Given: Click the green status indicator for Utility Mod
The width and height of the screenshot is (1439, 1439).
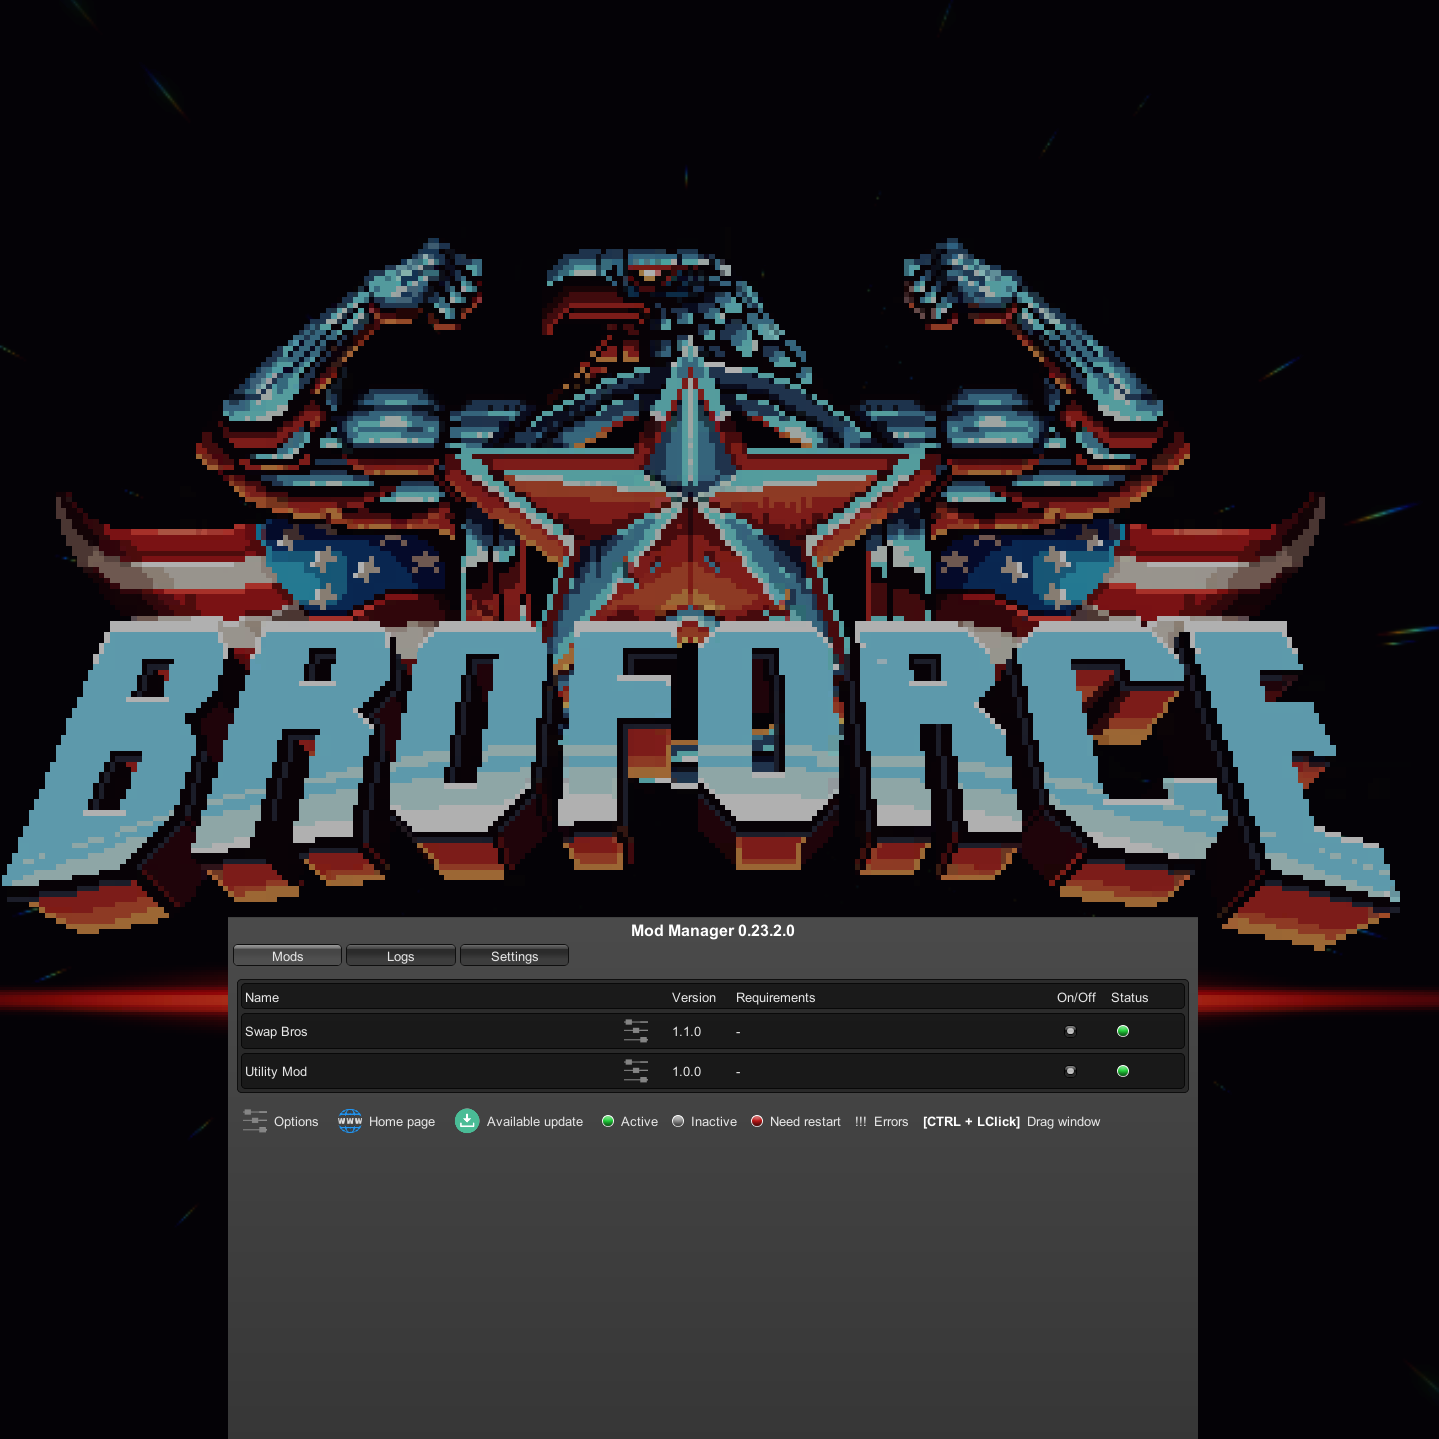Looking at the screenshot, I should (1123, 1071).
